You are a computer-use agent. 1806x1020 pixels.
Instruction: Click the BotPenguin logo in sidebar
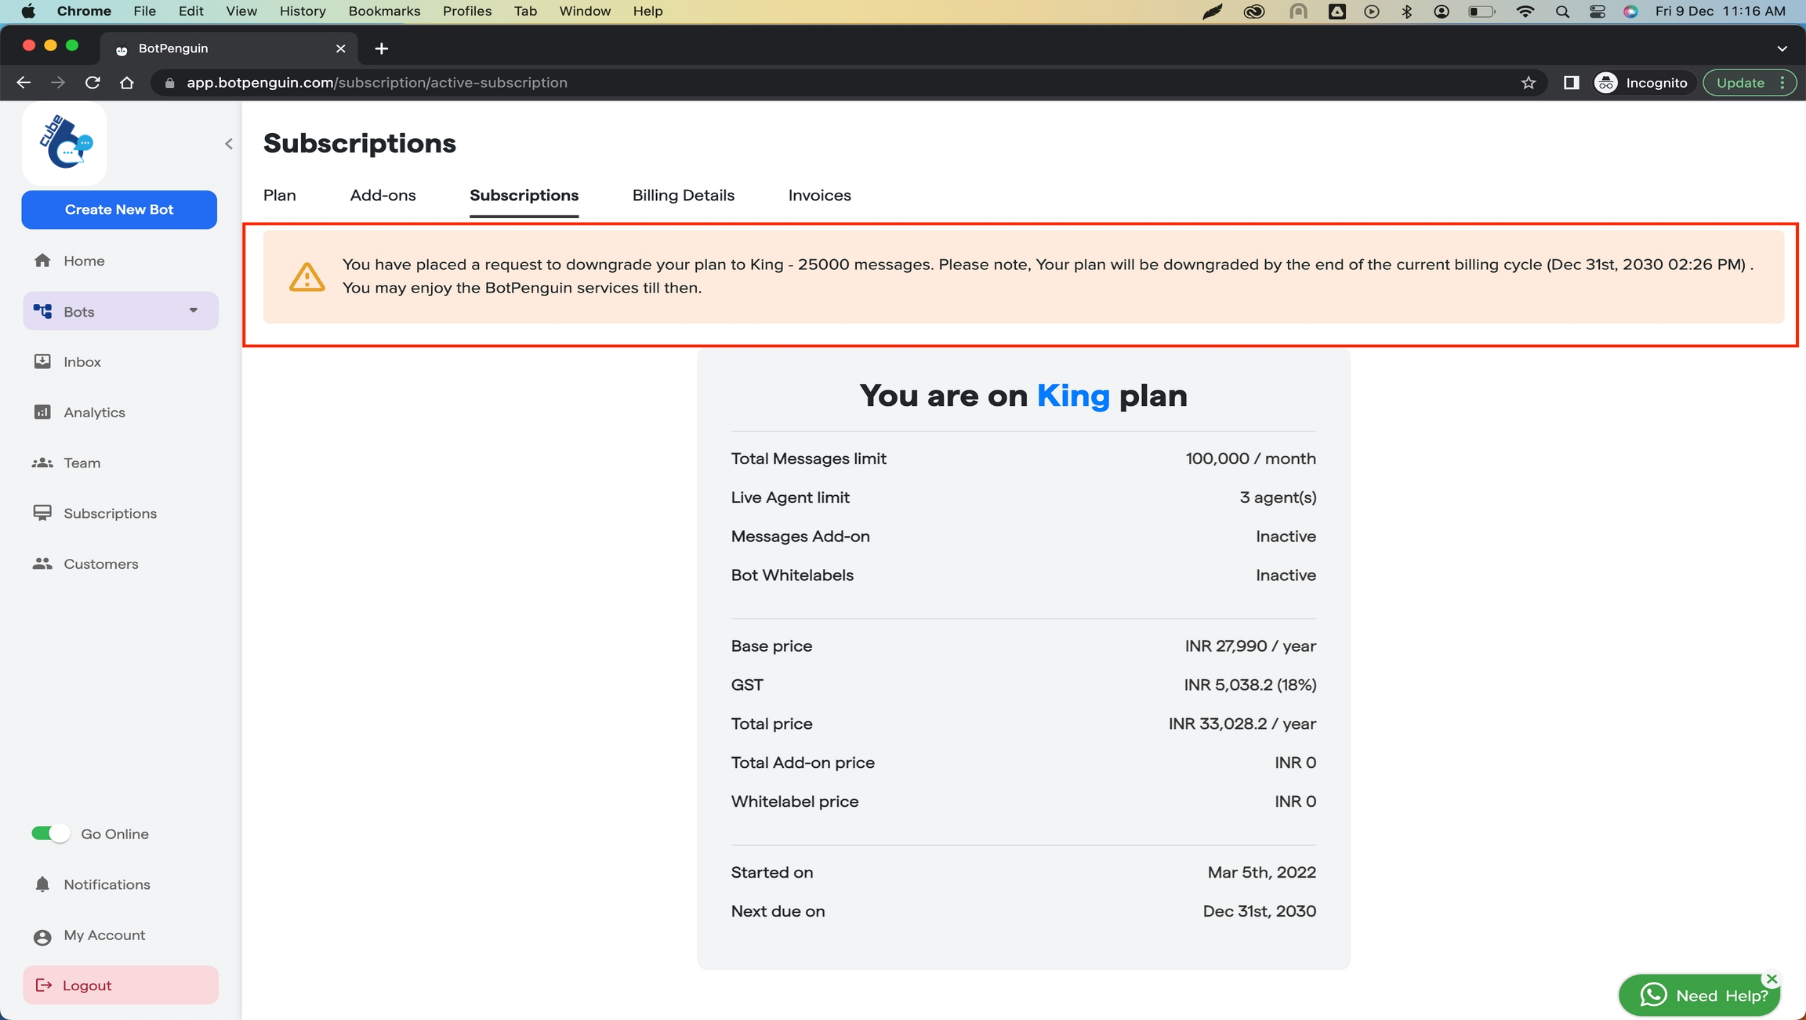(x=65, y=142)
